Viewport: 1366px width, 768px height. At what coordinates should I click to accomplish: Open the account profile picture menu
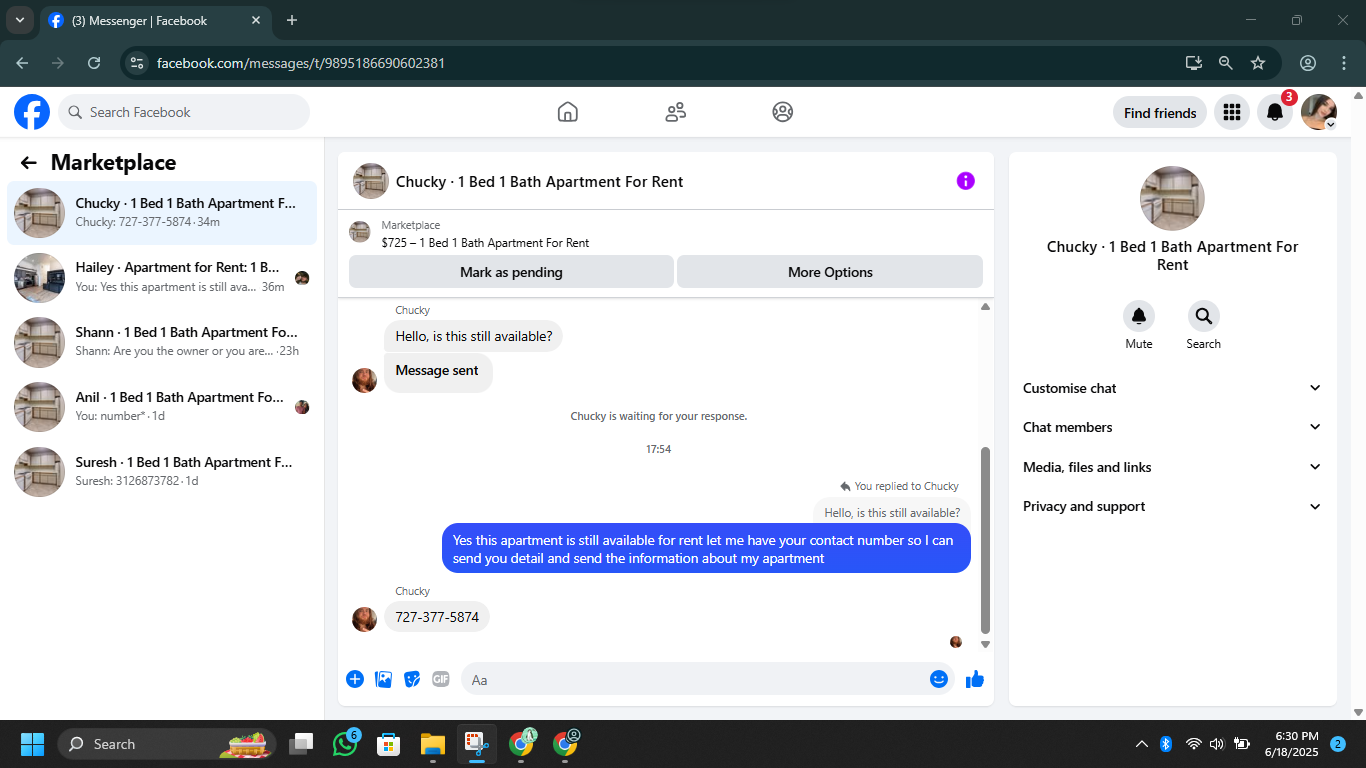coord(1319,113)
